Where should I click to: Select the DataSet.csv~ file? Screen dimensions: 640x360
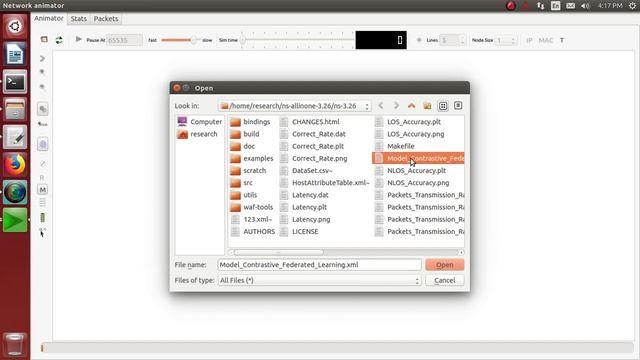pos(307,171)
